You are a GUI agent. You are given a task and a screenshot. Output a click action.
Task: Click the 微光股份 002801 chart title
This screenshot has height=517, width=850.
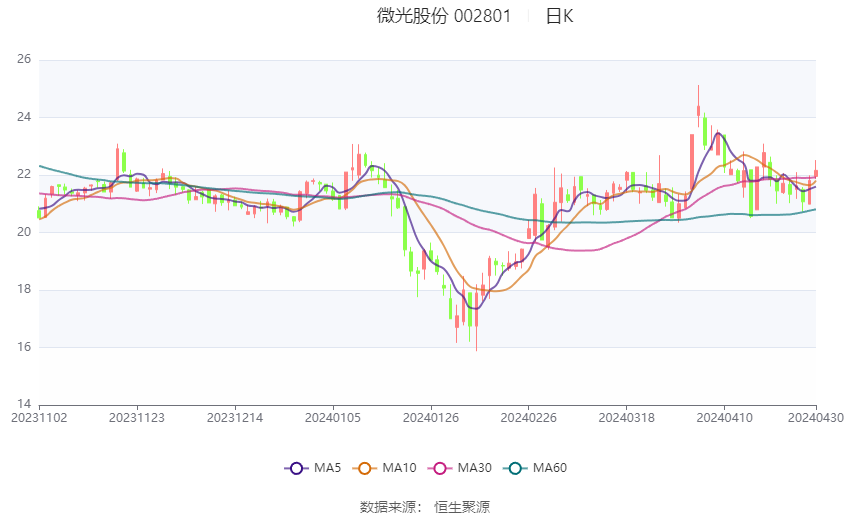point(444,16)
